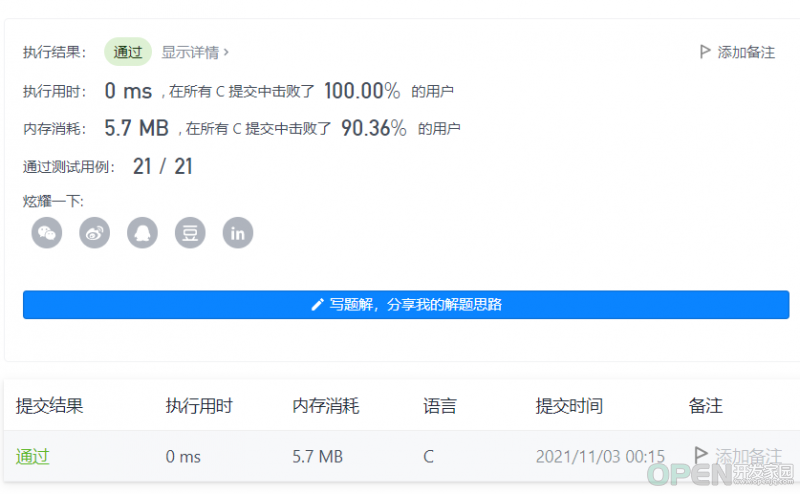
Task: Add note via 添加备注 in submission row
Action: 738,456
